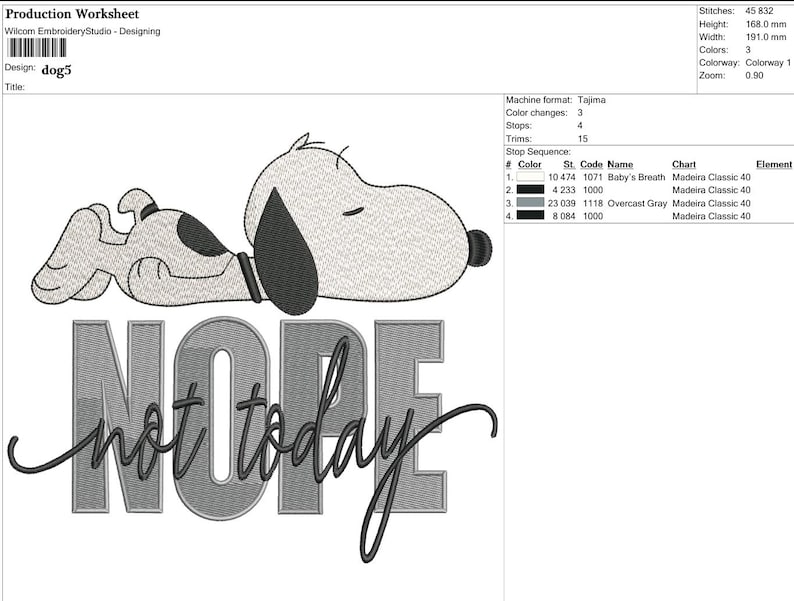Image resolution: width=794 pixels, height=601 pixels.
Task: Click the stitch count '23 039'
Action: tap(562, 203)
